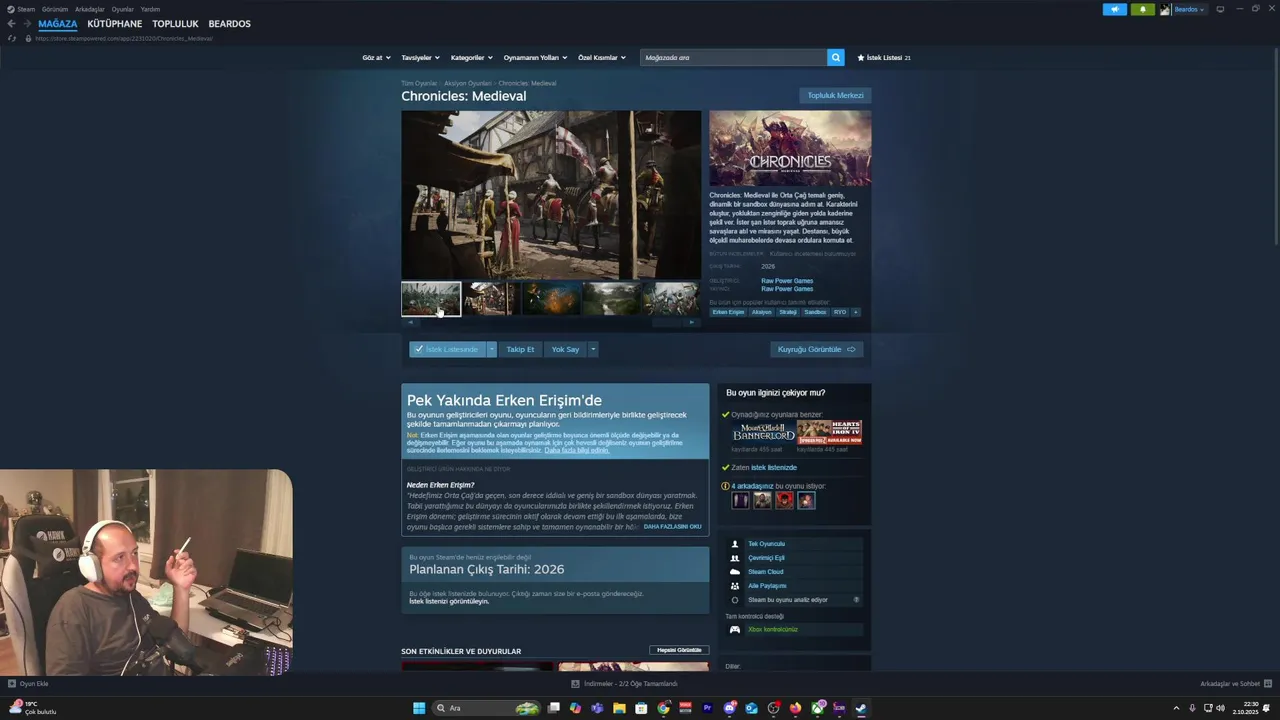Open Beardos account dropdown
The height and width of the screenshot is (720, 1280).
pos(1189,9)
